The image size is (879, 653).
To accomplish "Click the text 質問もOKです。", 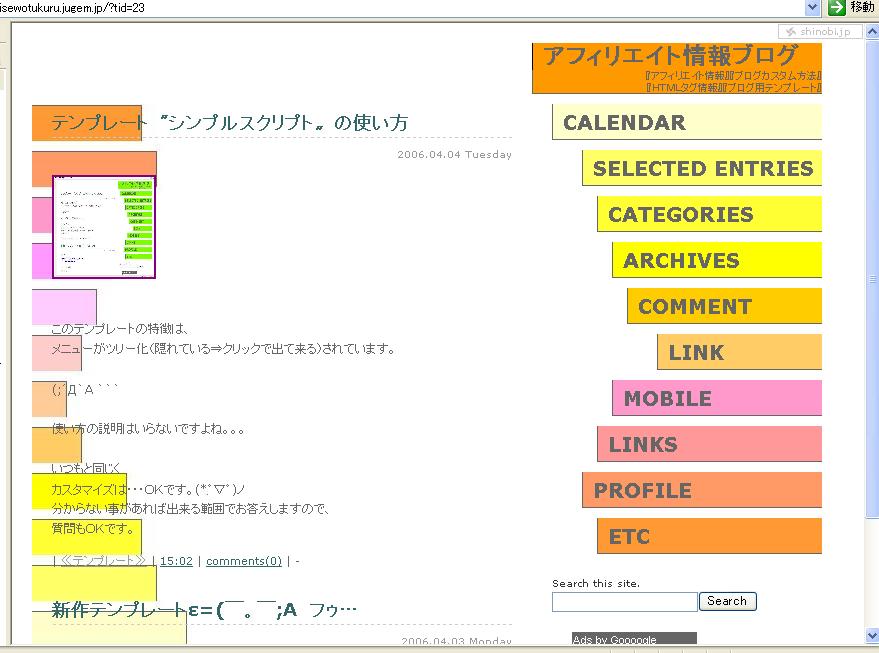I will pyautogui.click(x=92, y=528).
